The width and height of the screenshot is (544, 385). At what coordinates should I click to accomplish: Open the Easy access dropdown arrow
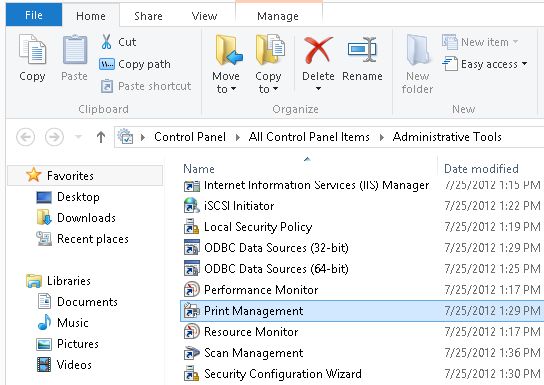pos(524,64)
